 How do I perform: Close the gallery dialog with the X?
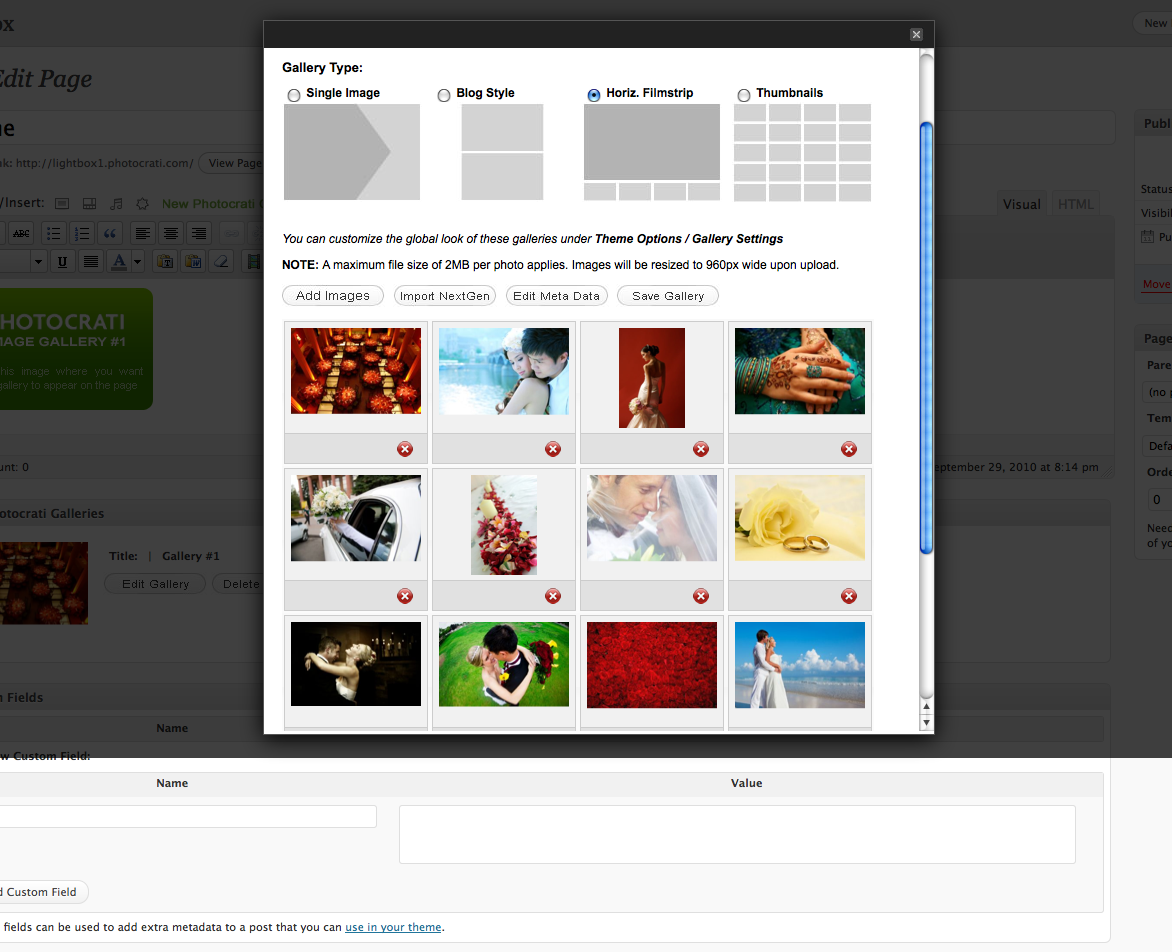coord(916,34)
